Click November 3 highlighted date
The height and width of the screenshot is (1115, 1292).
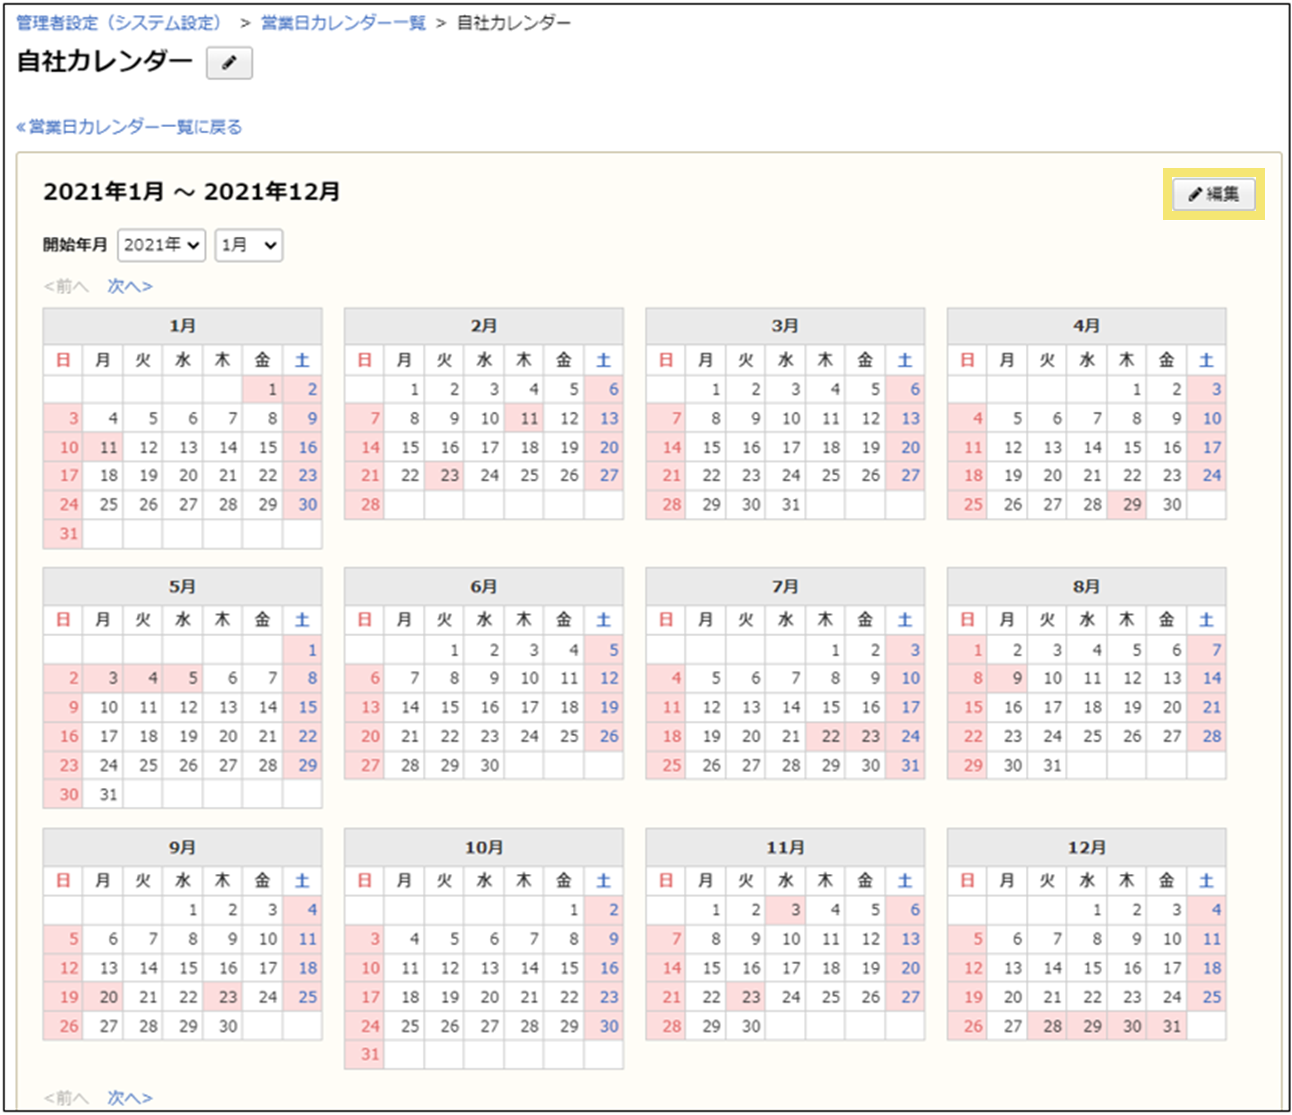point(786,910)
